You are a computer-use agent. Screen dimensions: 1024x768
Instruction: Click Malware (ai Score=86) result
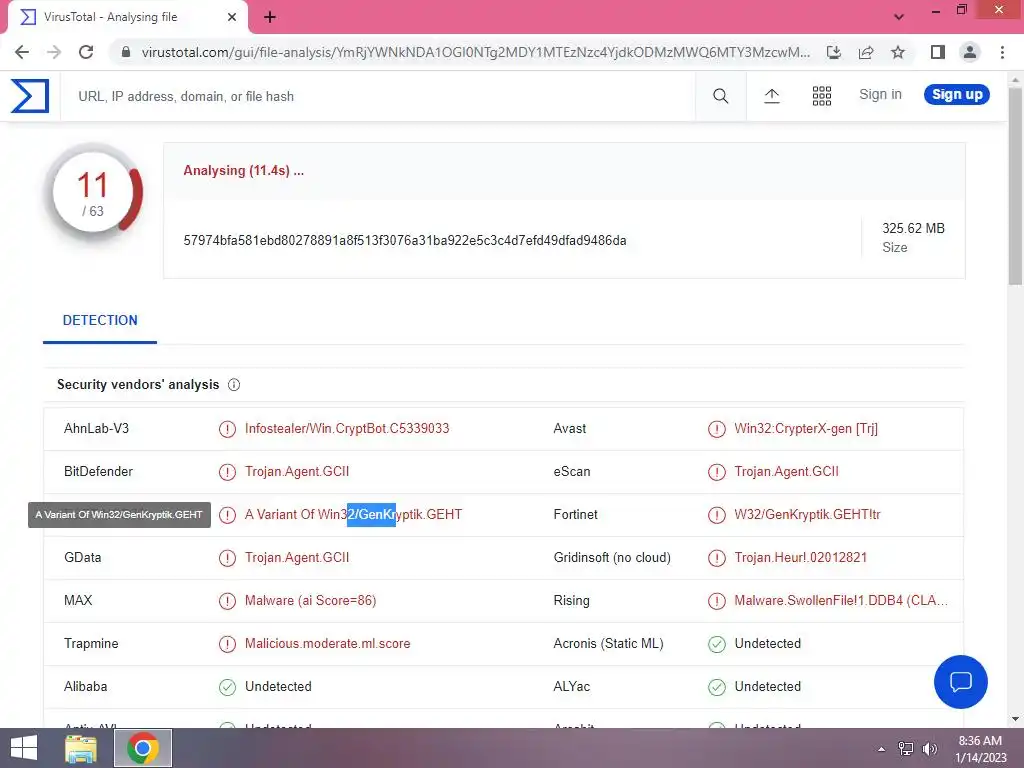[310, 601]
